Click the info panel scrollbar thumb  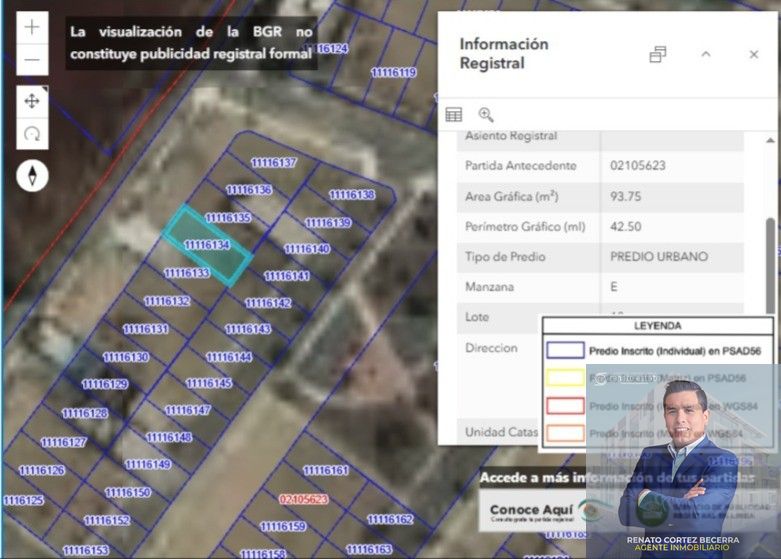point(770,266)
